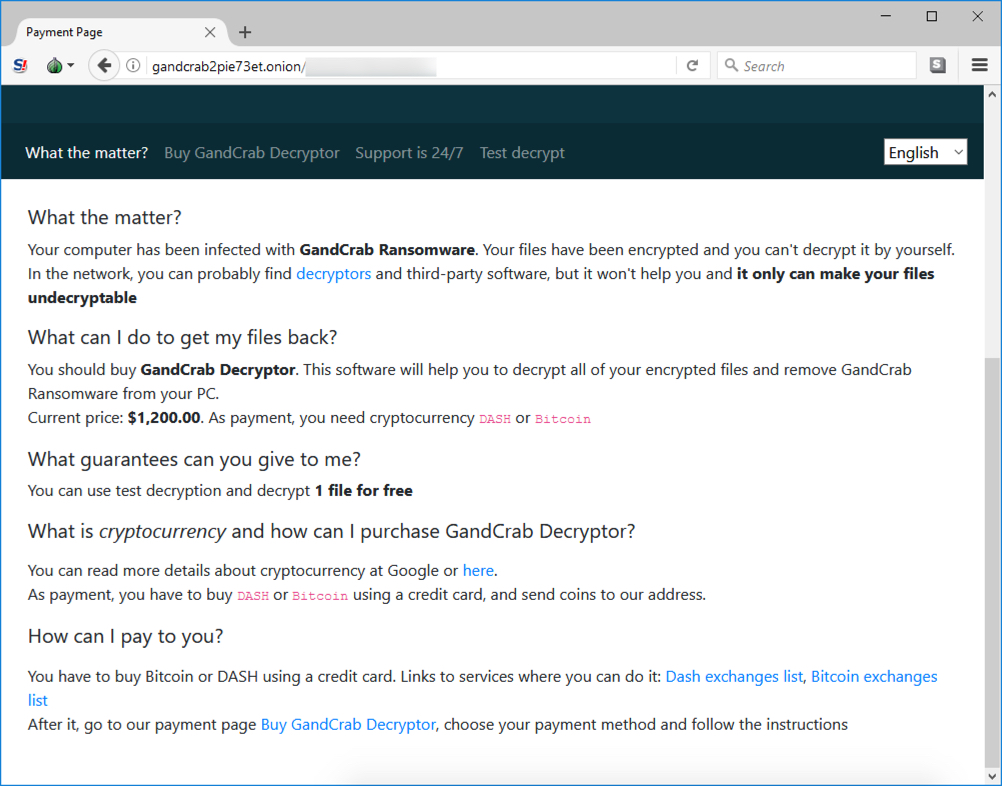Click the magnifier icon in search box
Image resolution: width=1002 pixels, height=786 pixels.
pos(731,65)
